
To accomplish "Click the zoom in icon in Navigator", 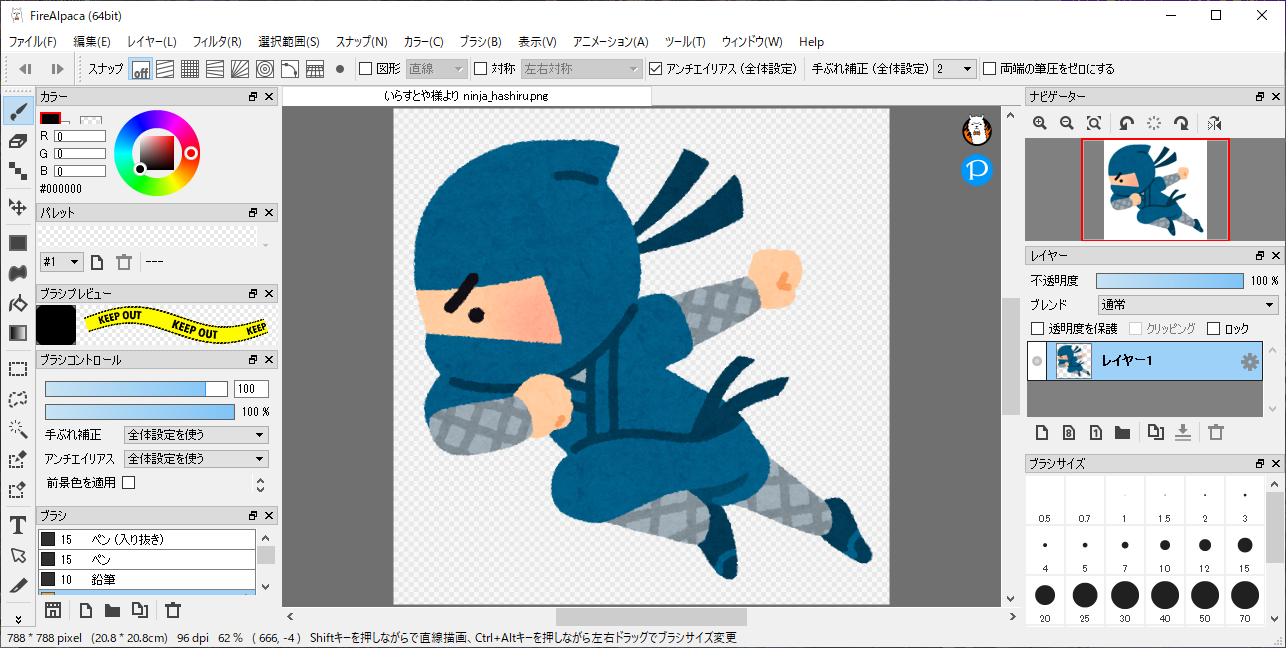I will coord(1040,123).
